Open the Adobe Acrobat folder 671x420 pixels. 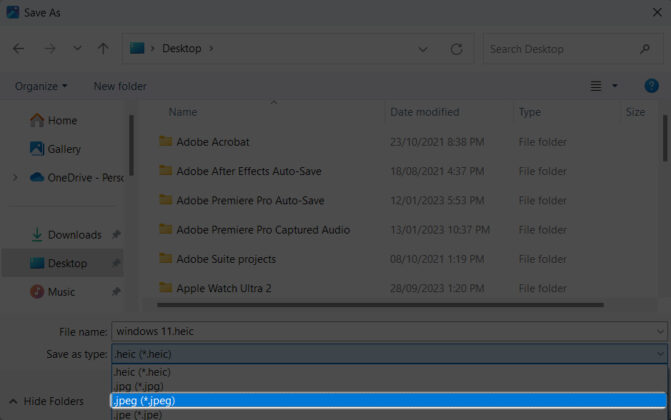213,142
